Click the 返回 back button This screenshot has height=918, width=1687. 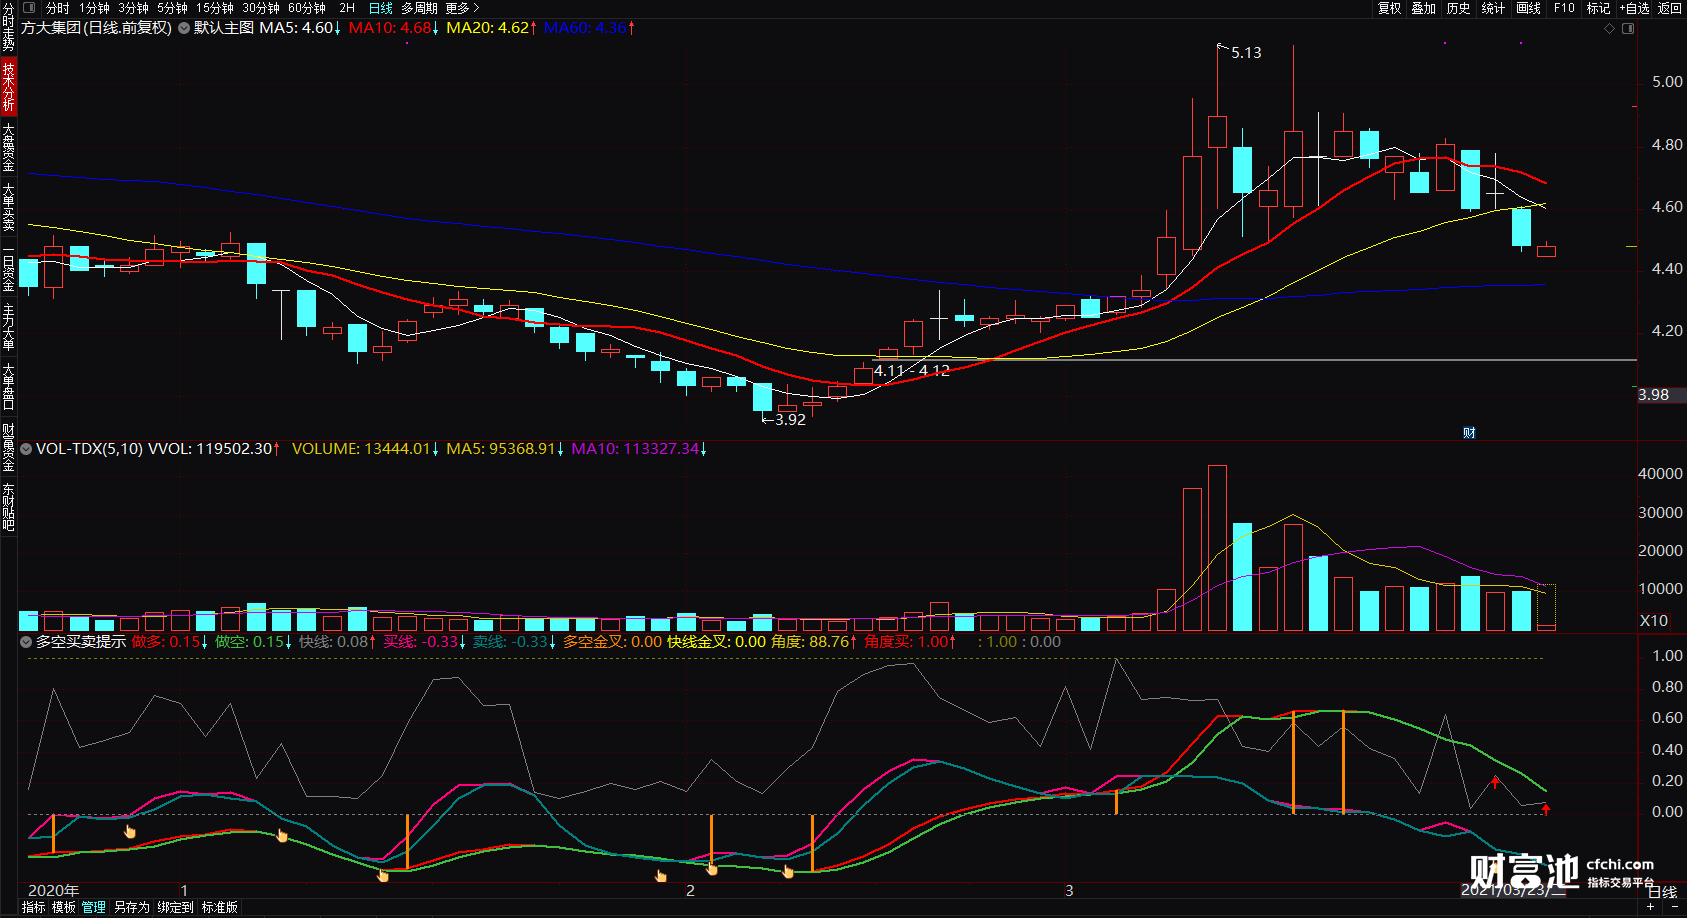click(x=1670, y=8)
